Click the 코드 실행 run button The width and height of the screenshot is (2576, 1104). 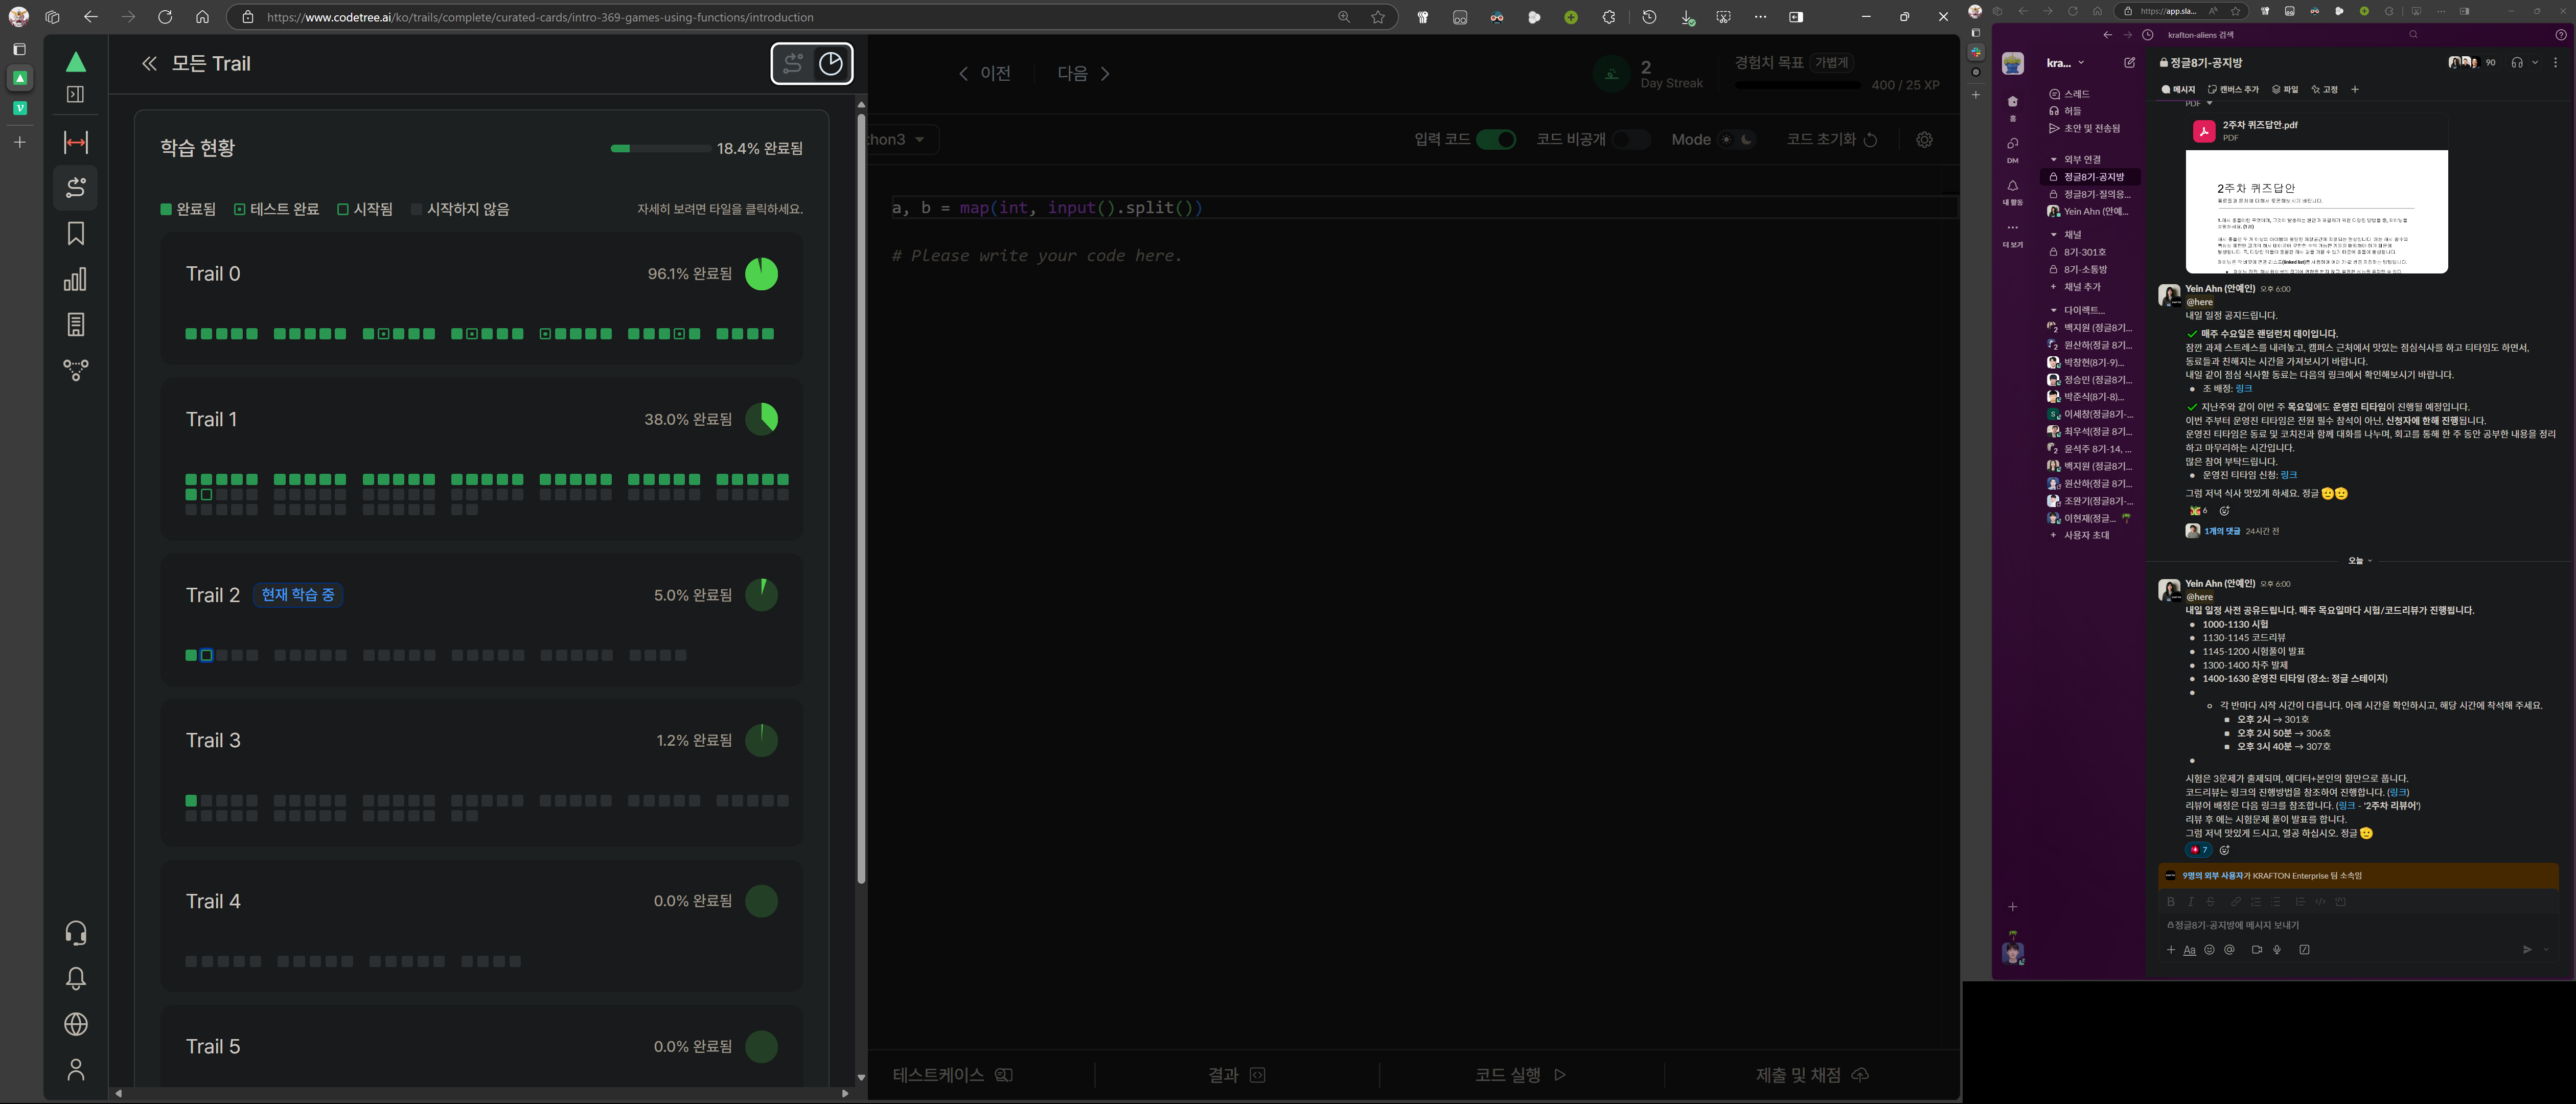[x=1520, y=1075]
